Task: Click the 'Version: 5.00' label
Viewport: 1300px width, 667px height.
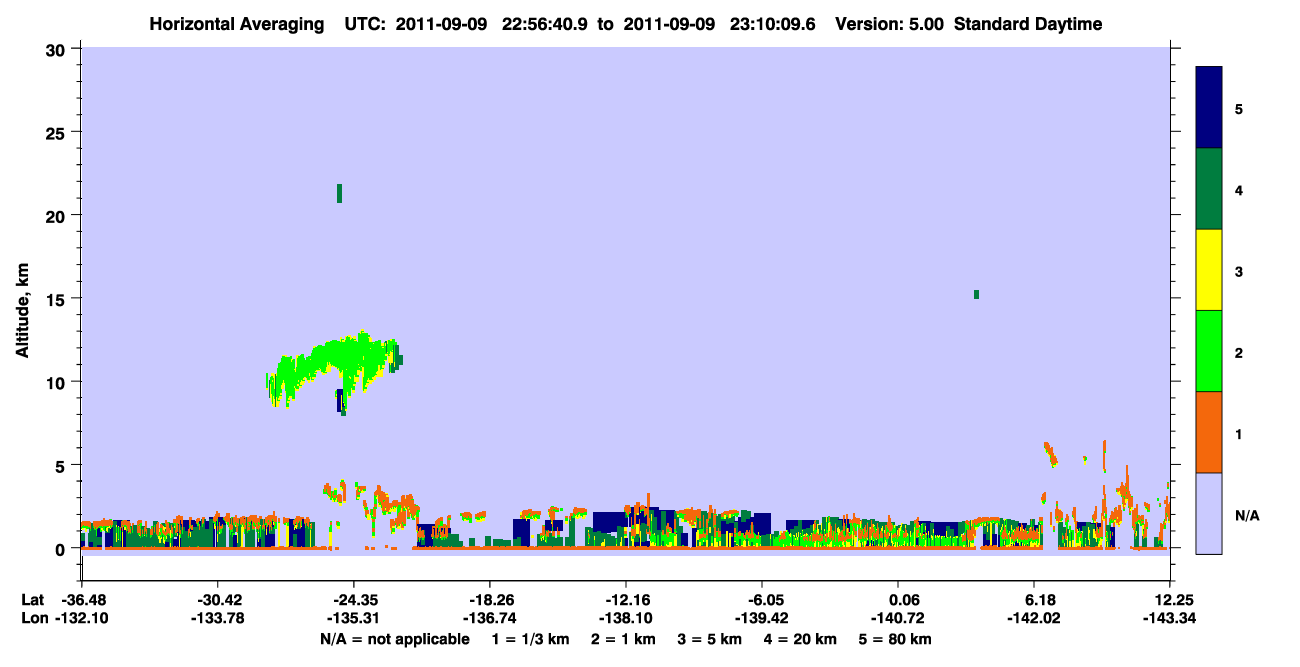Action: coord(891,24)
